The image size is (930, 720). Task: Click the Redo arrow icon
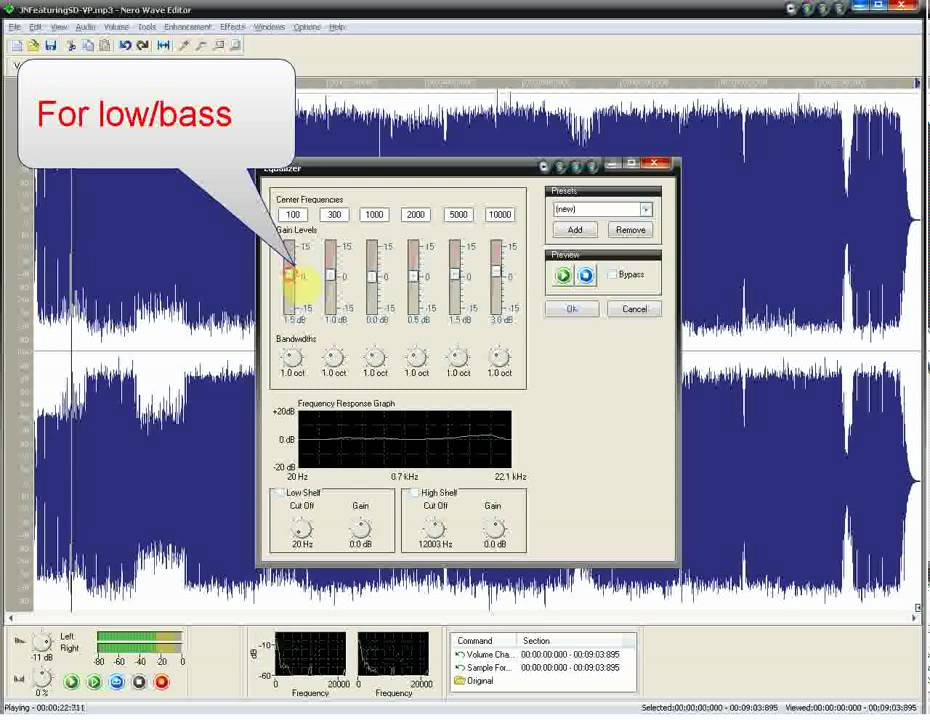[142, 46]
